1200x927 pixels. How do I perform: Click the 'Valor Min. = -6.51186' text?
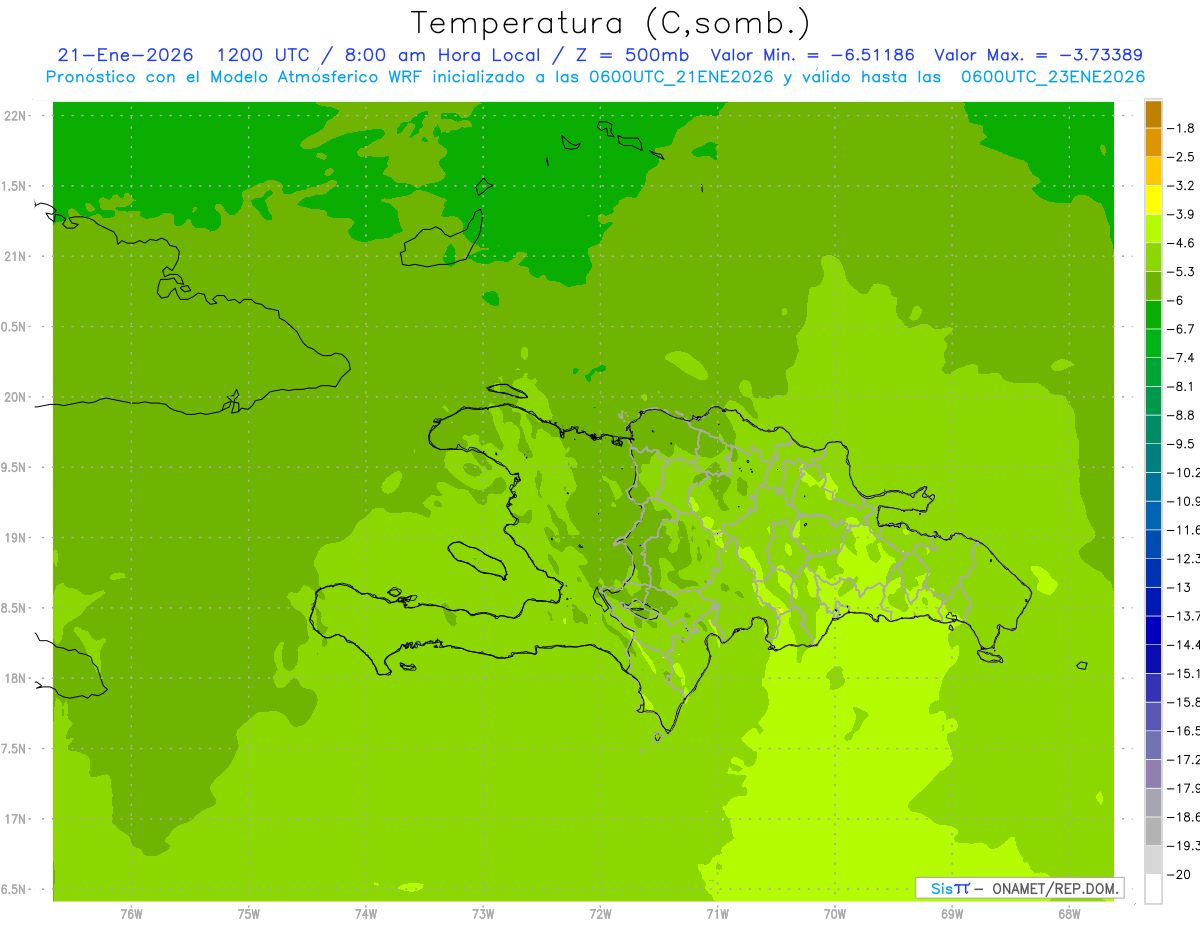pos(812,55)
